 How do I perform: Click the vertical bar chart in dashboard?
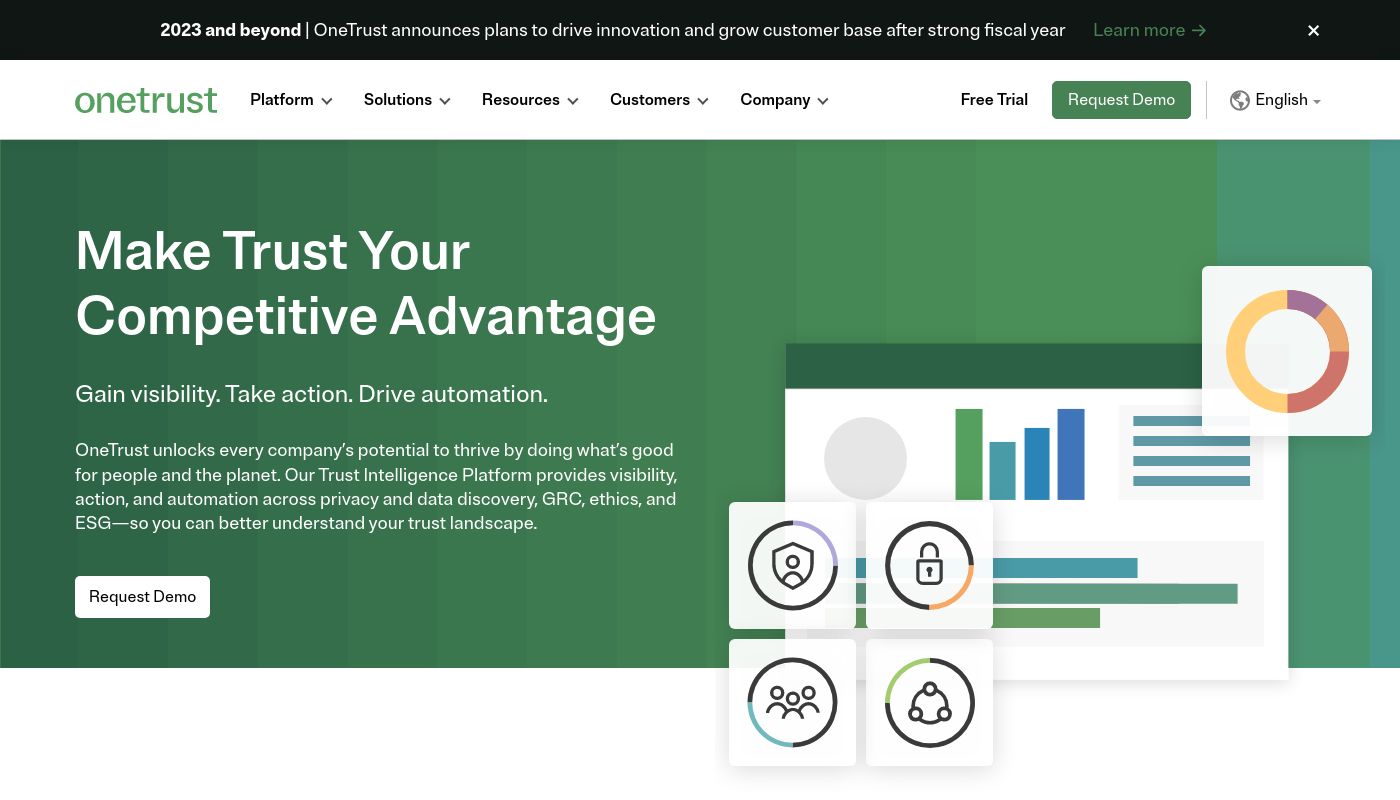pyautogui.click(x=1020, y=454)
